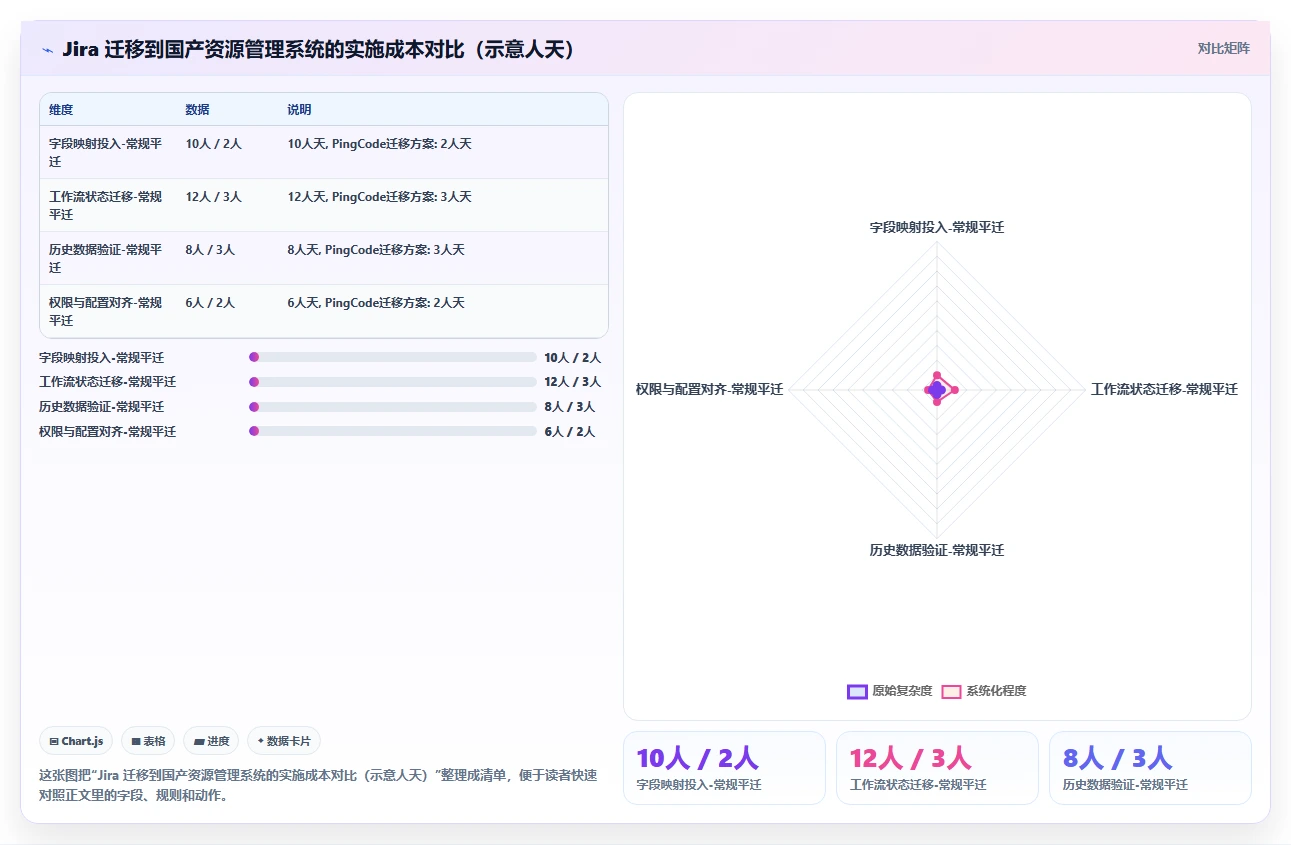Viewport: 1291px width, 845px height.
Task: Toggle the 系统化程度 legend item
Action: click(984, 691)
